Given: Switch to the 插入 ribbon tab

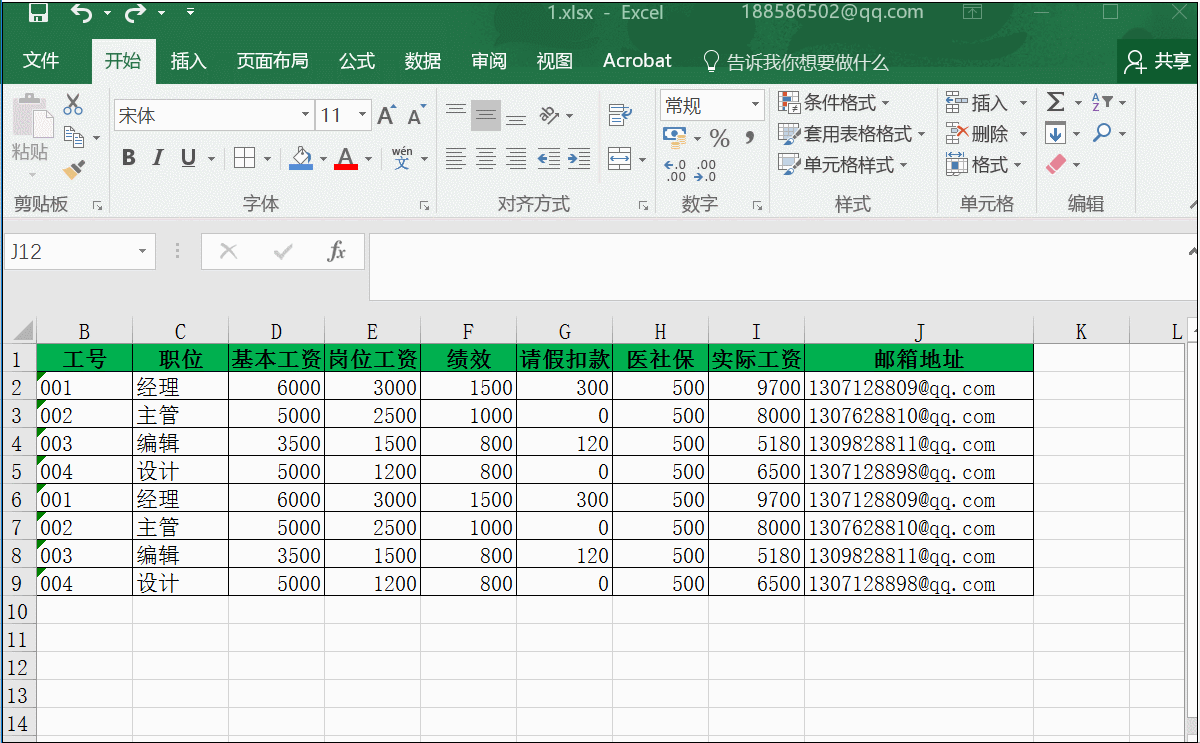Looking at the screenshot, I should [188, 60].
